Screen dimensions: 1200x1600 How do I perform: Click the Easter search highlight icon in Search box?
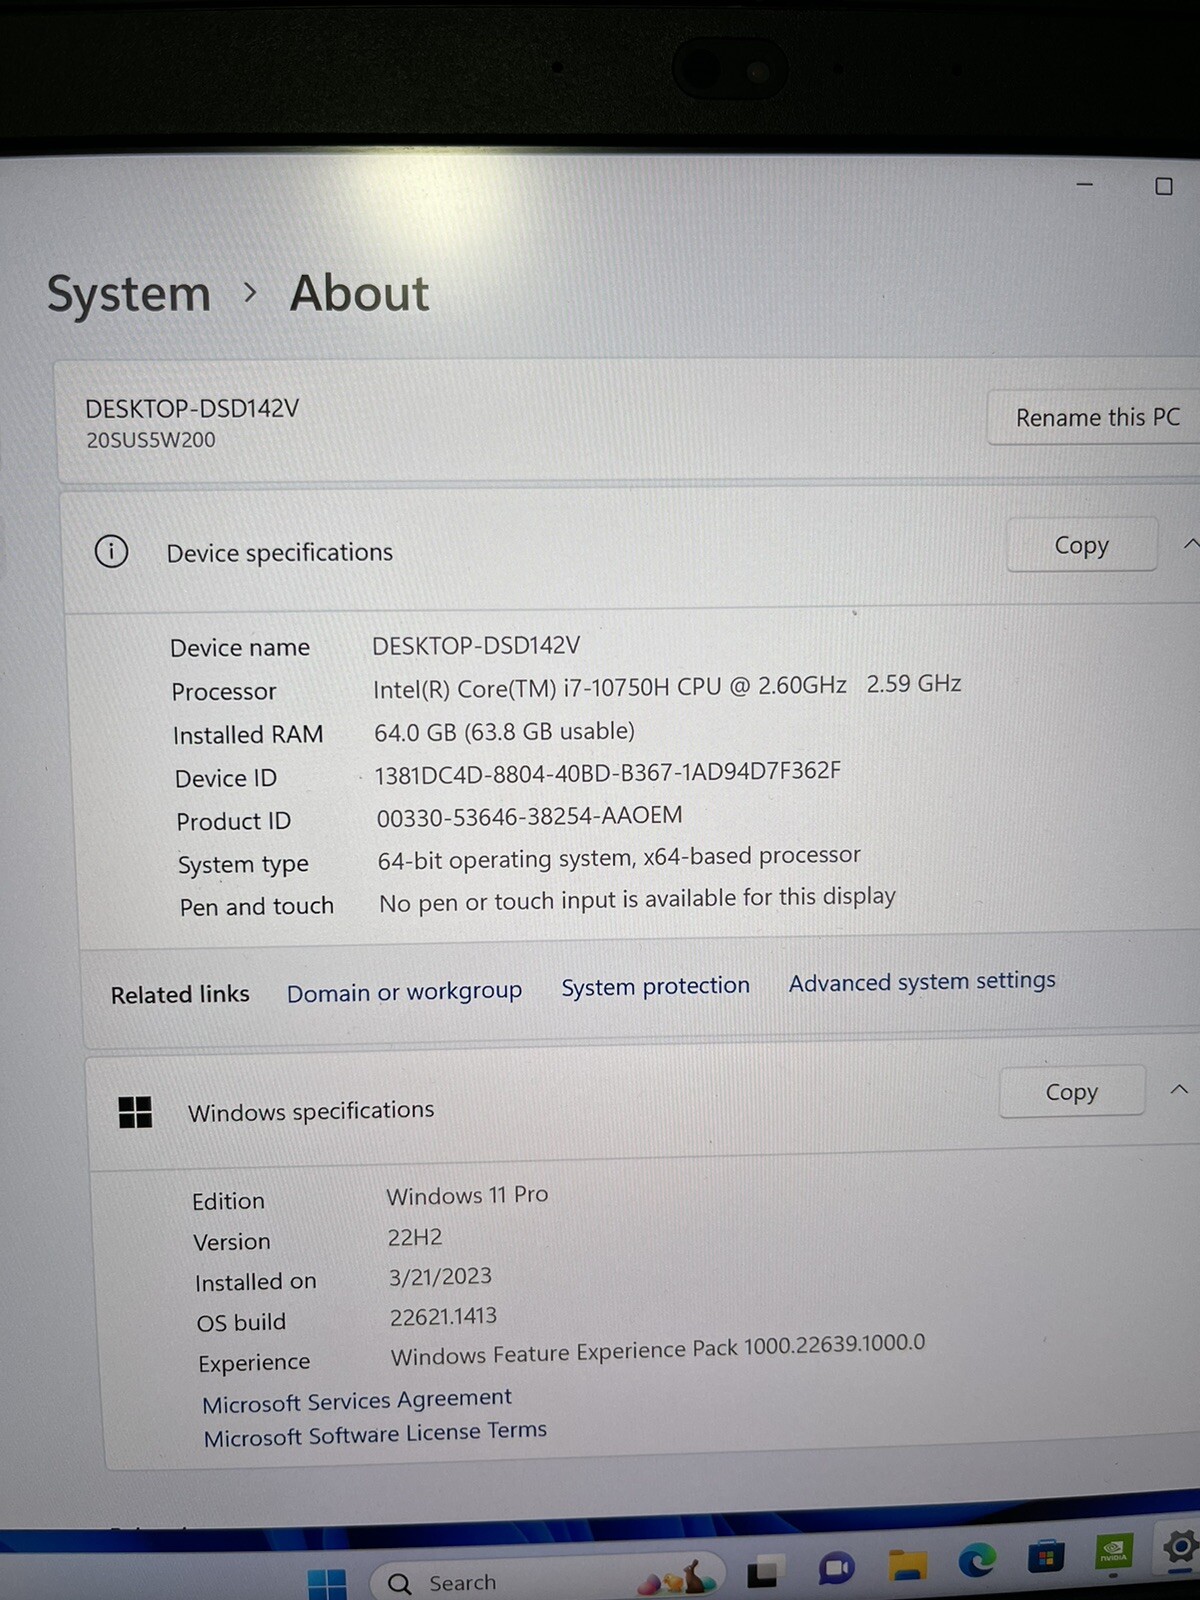tap(677, 1579)
